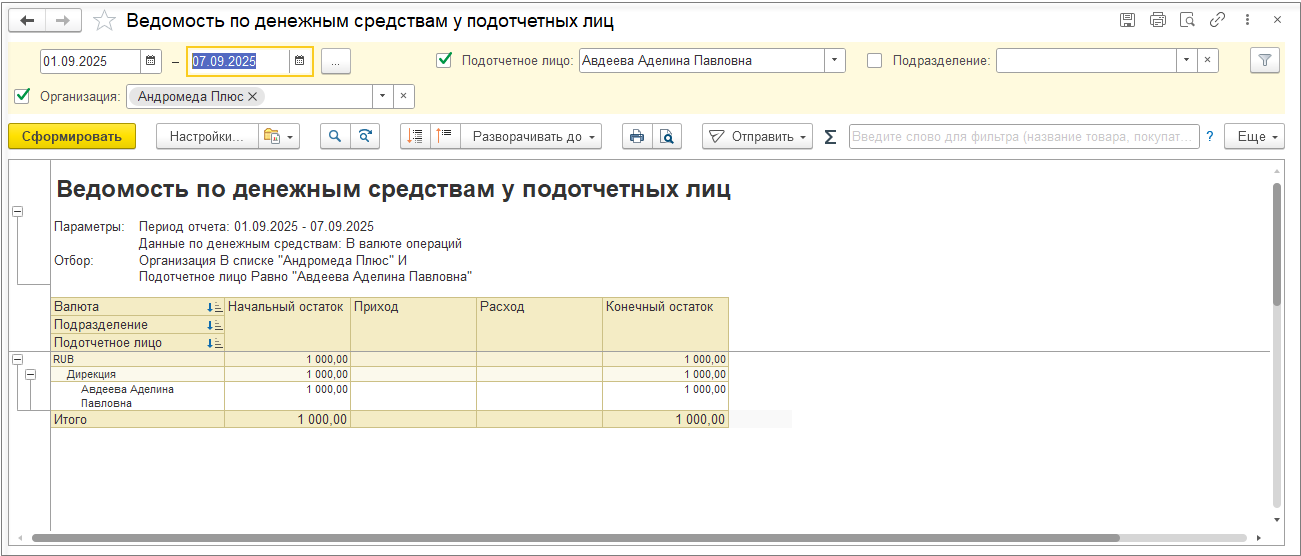1301x556 pixels.
Task: Add report to favorites with star icon
Action: [x=104, y=20]
